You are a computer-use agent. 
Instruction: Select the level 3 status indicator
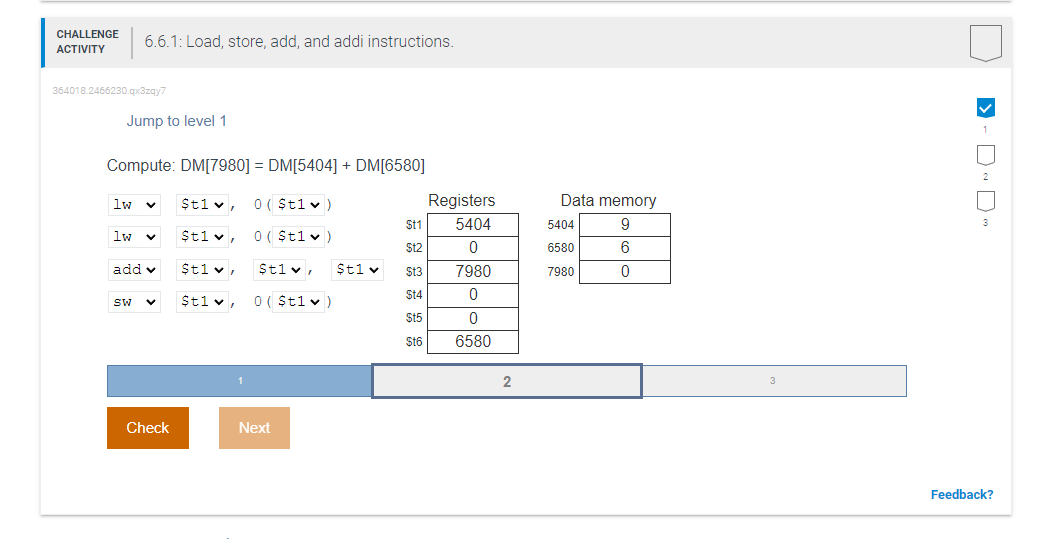pos(985,201)
